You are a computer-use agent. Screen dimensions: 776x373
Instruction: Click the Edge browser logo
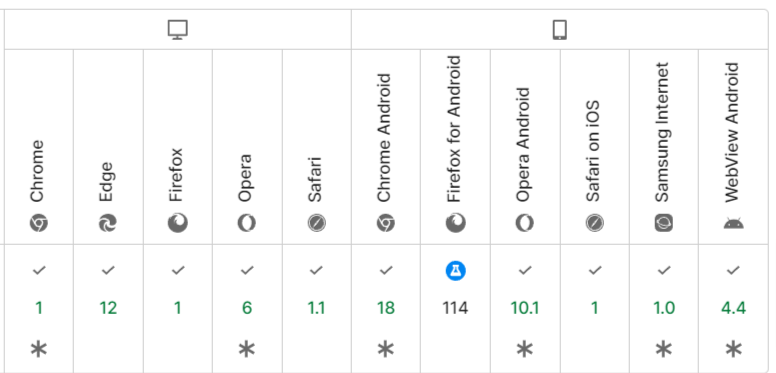[x=108, y=224]
